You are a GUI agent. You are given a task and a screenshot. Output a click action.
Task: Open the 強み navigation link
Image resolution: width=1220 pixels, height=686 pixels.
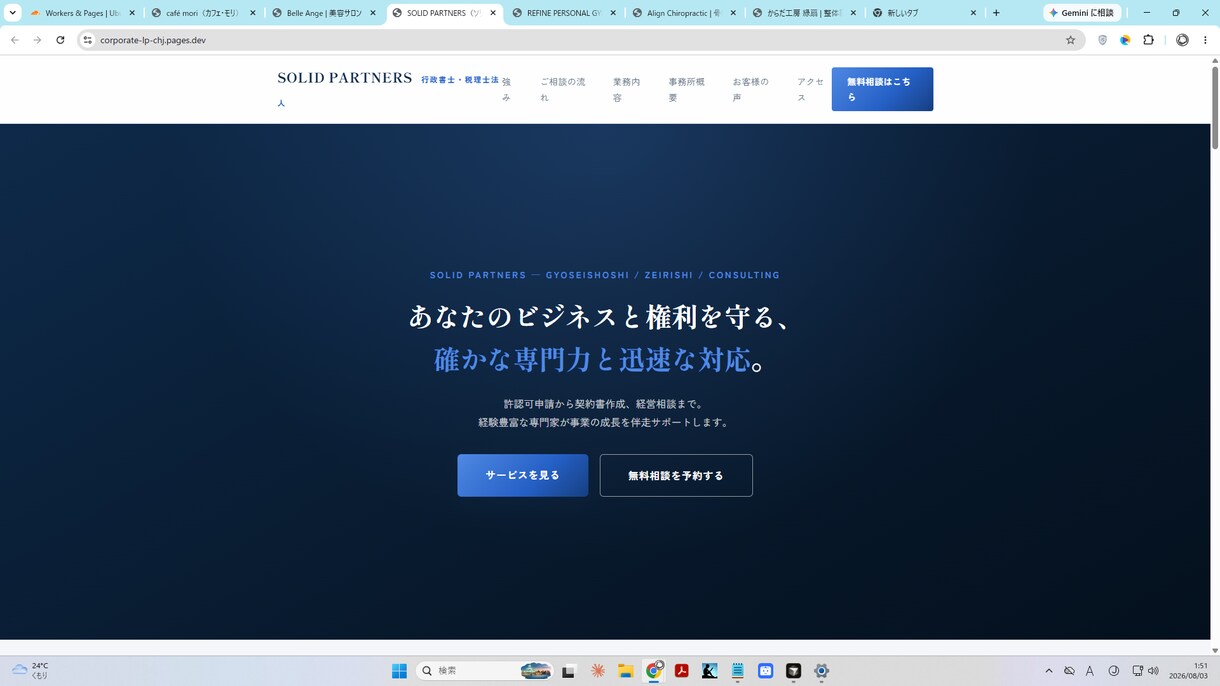click(506, 89)
